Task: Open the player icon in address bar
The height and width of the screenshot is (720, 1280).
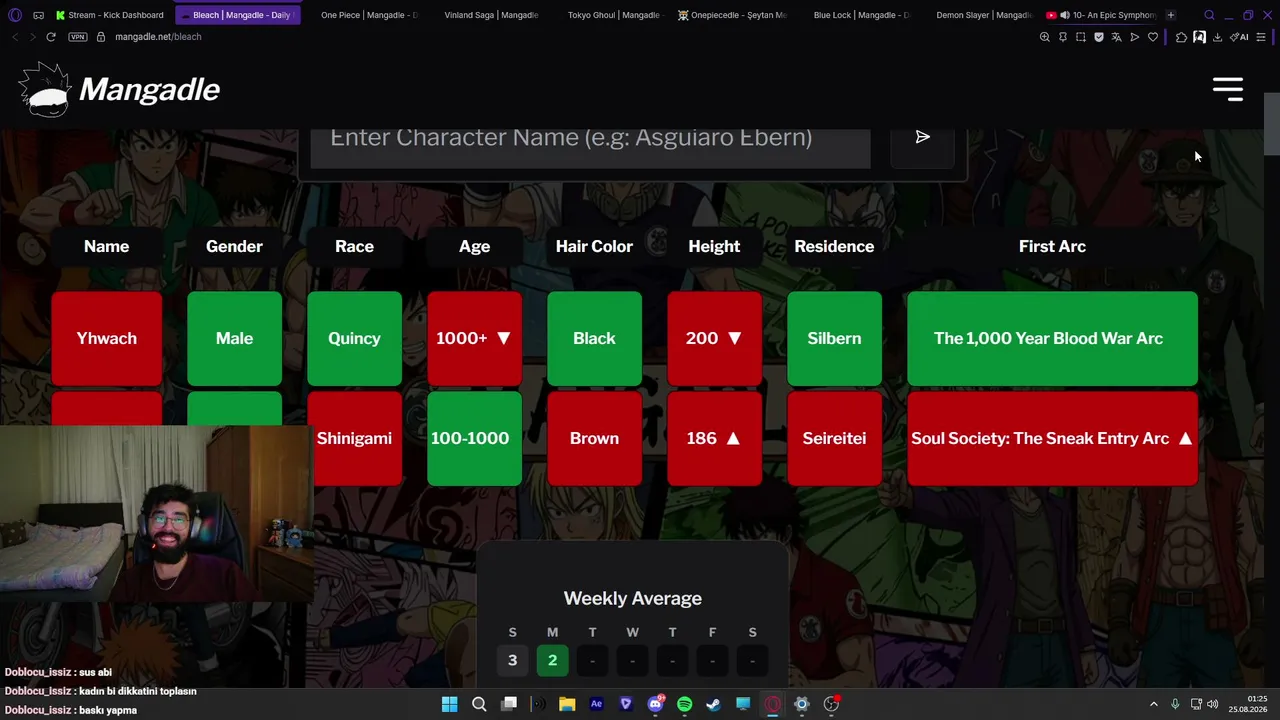Action: coord(1135,37)
